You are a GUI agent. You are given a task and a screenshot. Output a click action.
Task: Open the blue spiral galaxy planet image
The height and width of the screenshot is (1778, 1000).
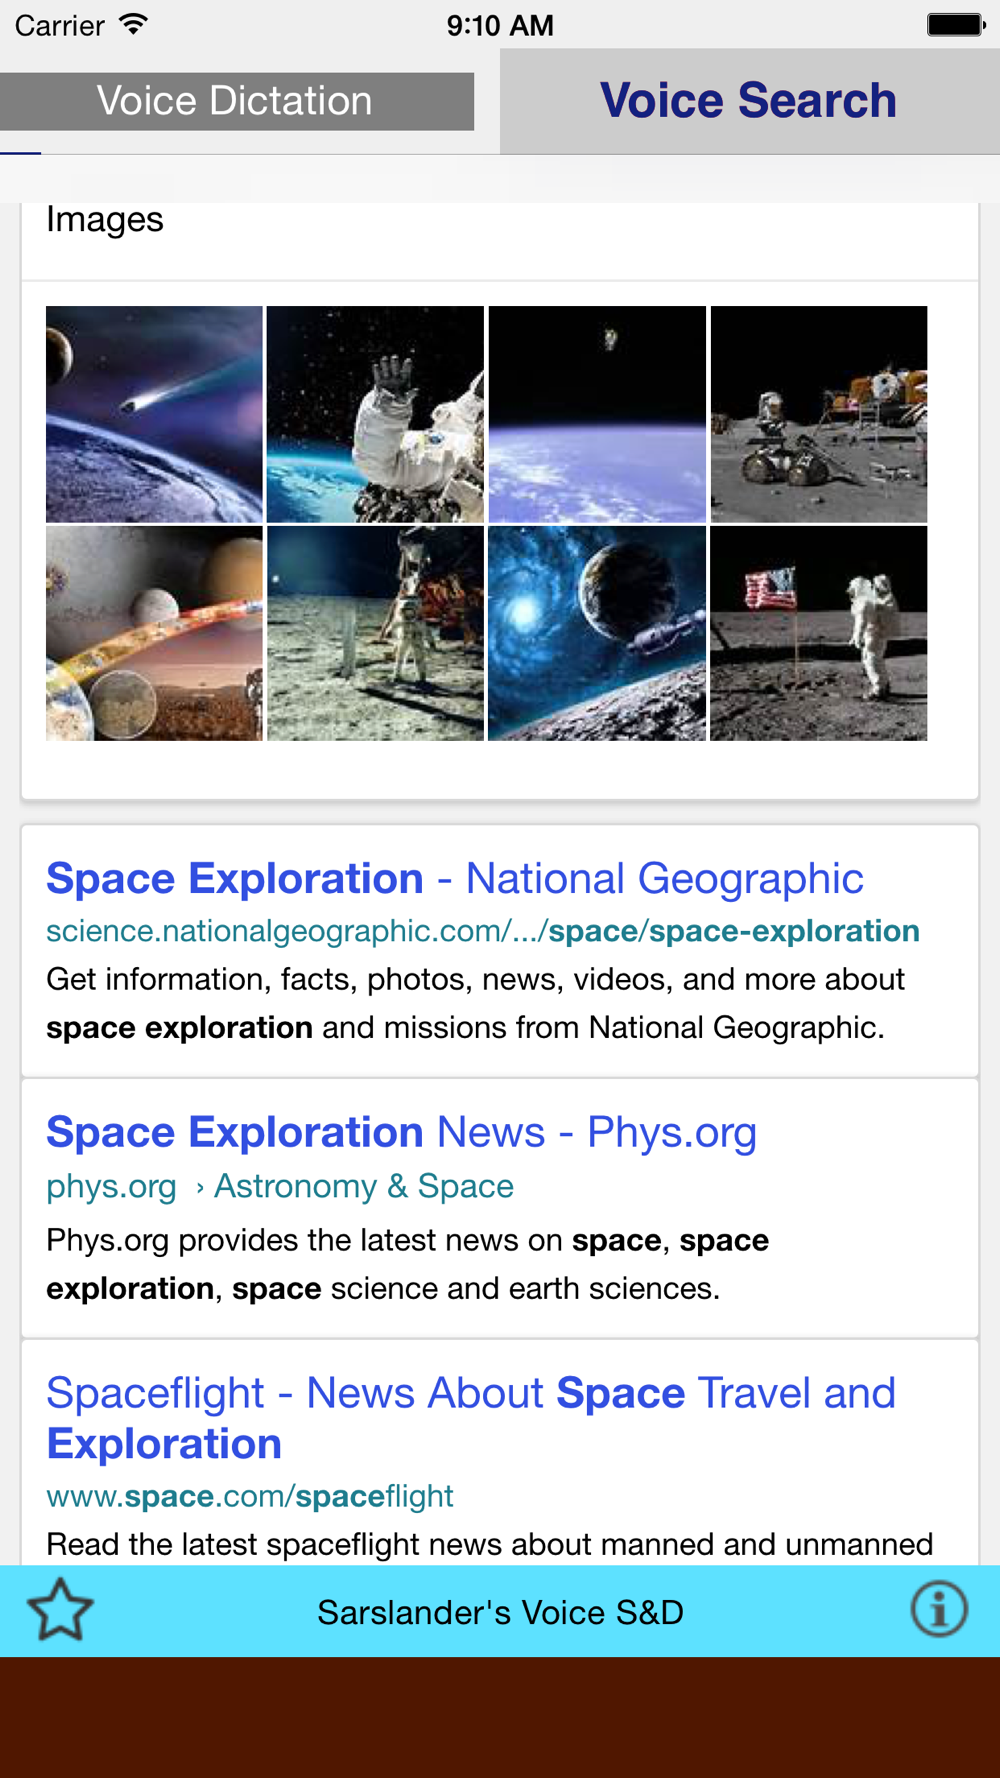[597, 633]
